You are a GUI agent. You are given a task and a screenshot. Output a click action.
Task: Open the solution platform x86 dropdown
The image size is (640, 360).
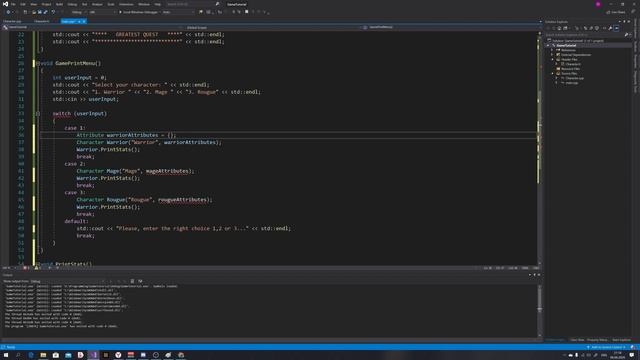pos(102,12)
